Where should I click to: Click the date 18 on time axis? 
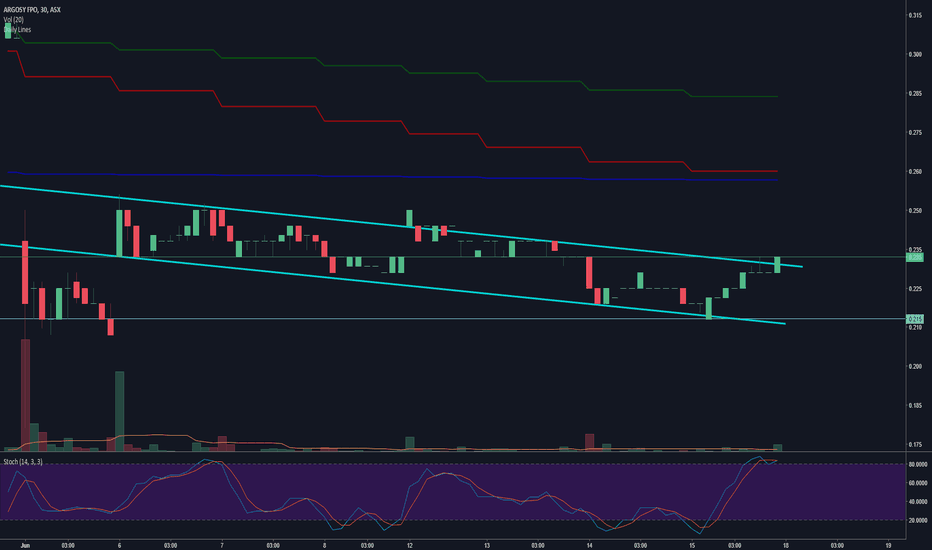coord(786,545)
